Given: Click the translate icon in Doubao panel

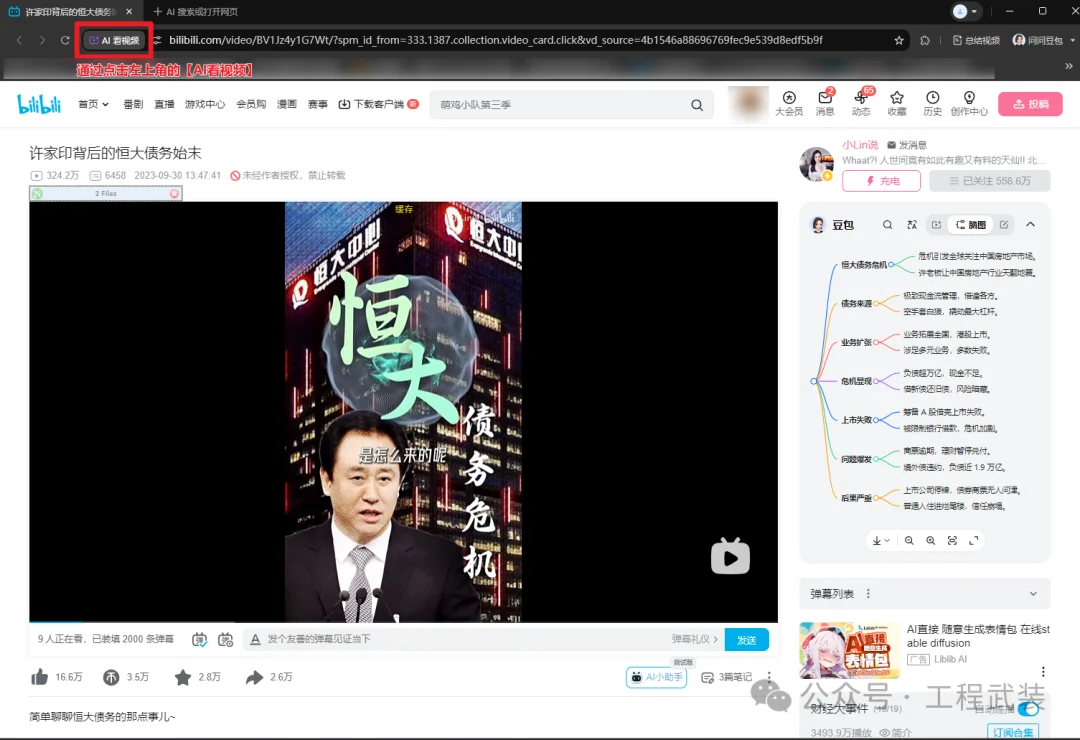Looking at the screenshot, I should click(911, 224).
